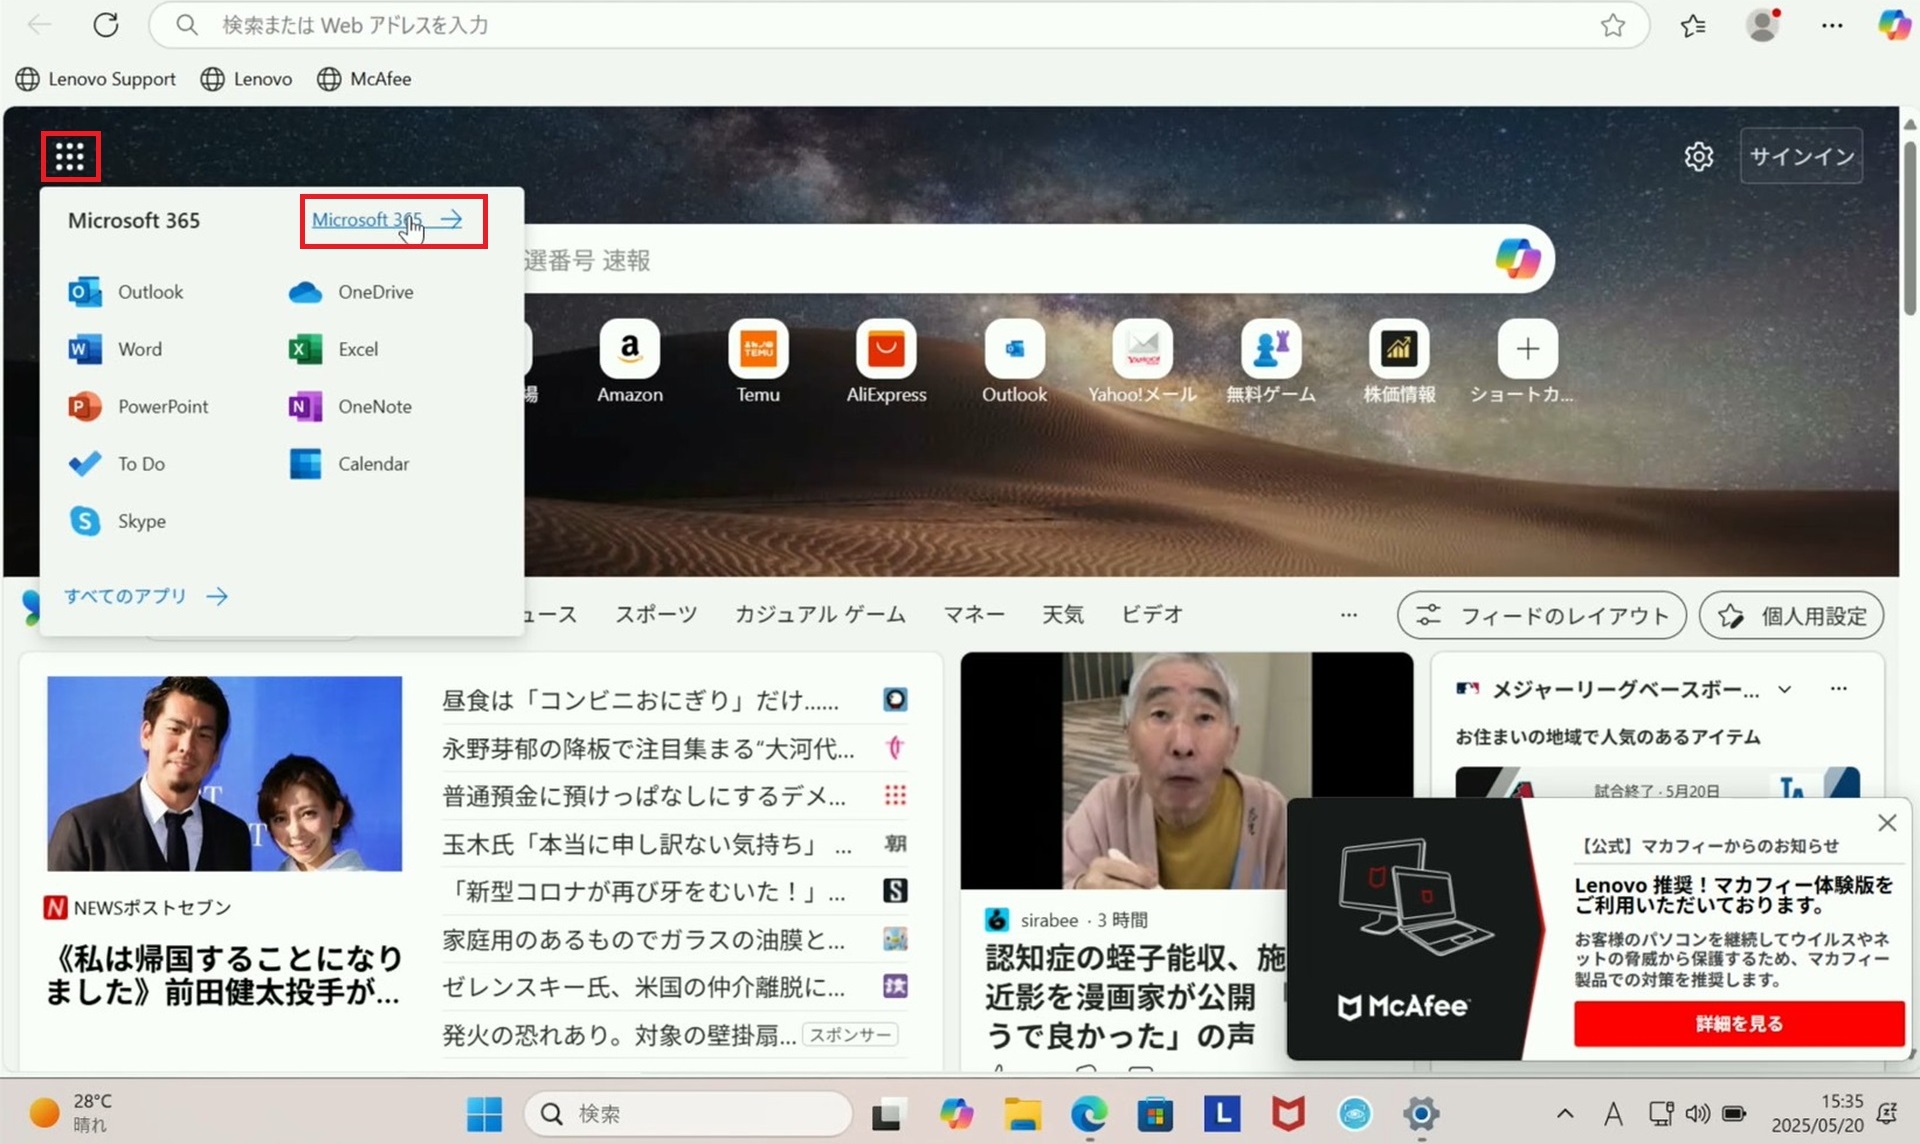Screen dimensions: 1920x1144
Task: Open Copilot sidebar from the toolbar
Action: pyautogui.click(x=1894, y=24)
